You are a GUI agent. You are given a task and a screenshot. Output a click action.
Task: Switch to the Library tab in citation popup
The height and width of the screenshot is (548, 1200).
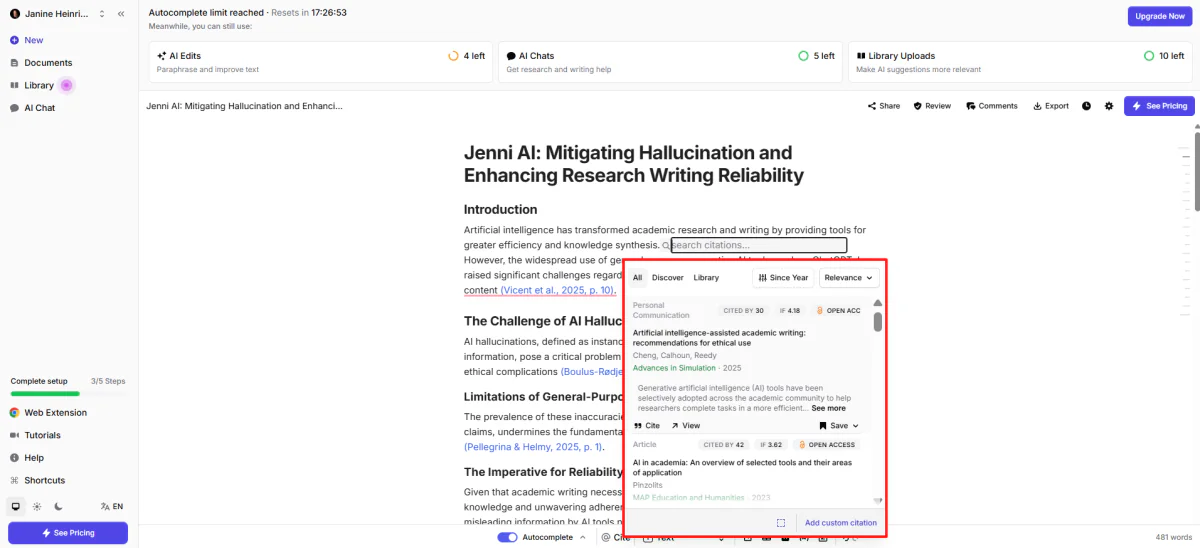pos(706,278)
